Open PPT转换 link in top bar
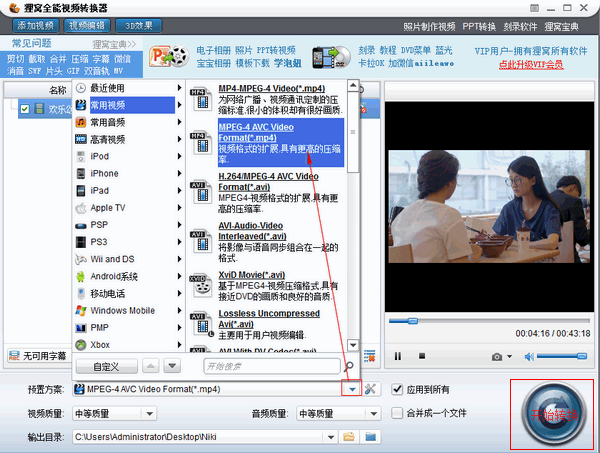This screenshot has height=453, width=600. point(479,27)
